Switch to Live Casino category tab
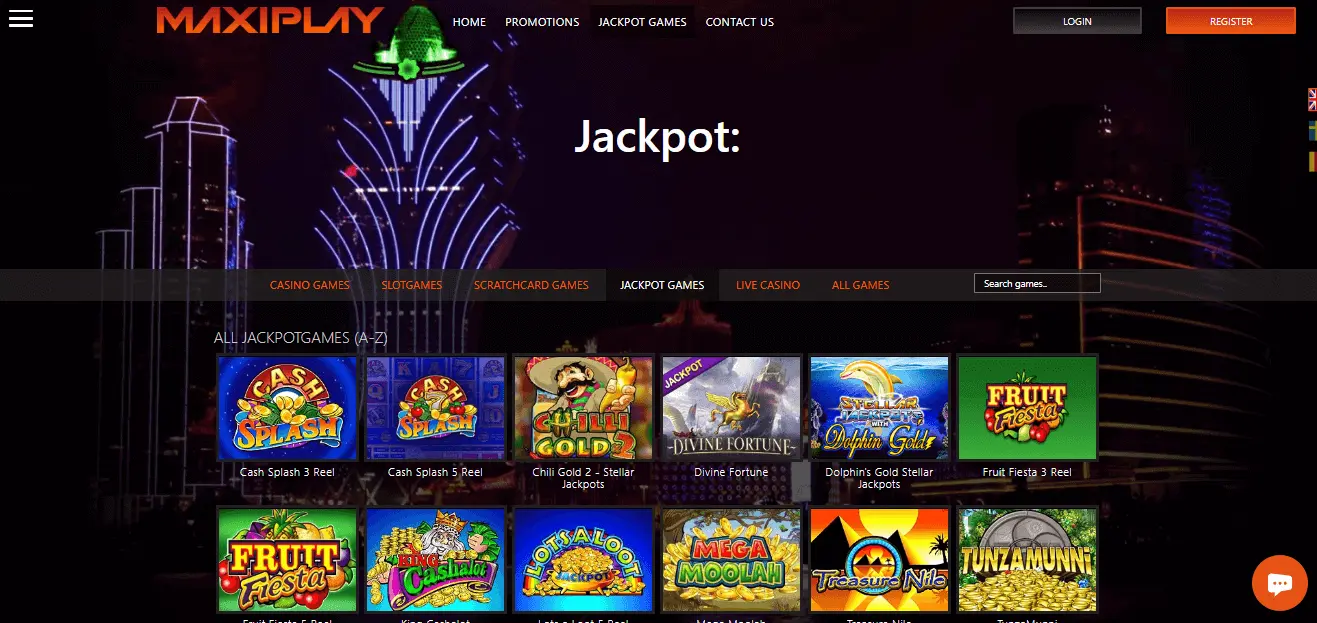The image size is (1317, 623). 768,285
